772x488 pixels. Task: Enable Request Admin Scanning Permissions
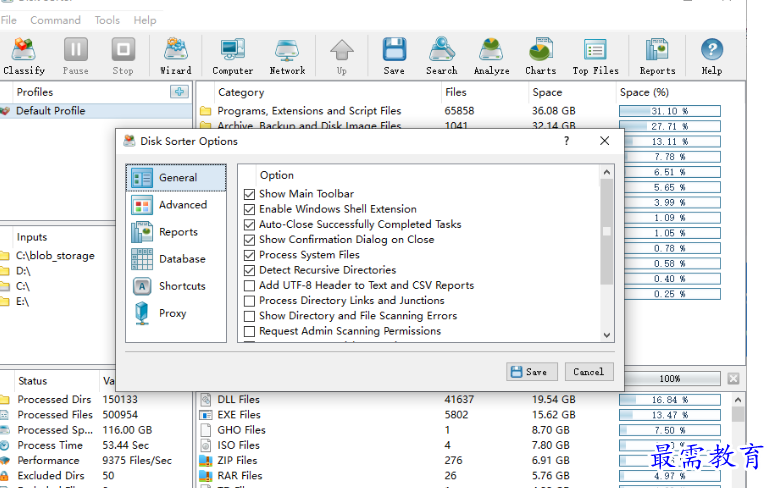point(250,331)
